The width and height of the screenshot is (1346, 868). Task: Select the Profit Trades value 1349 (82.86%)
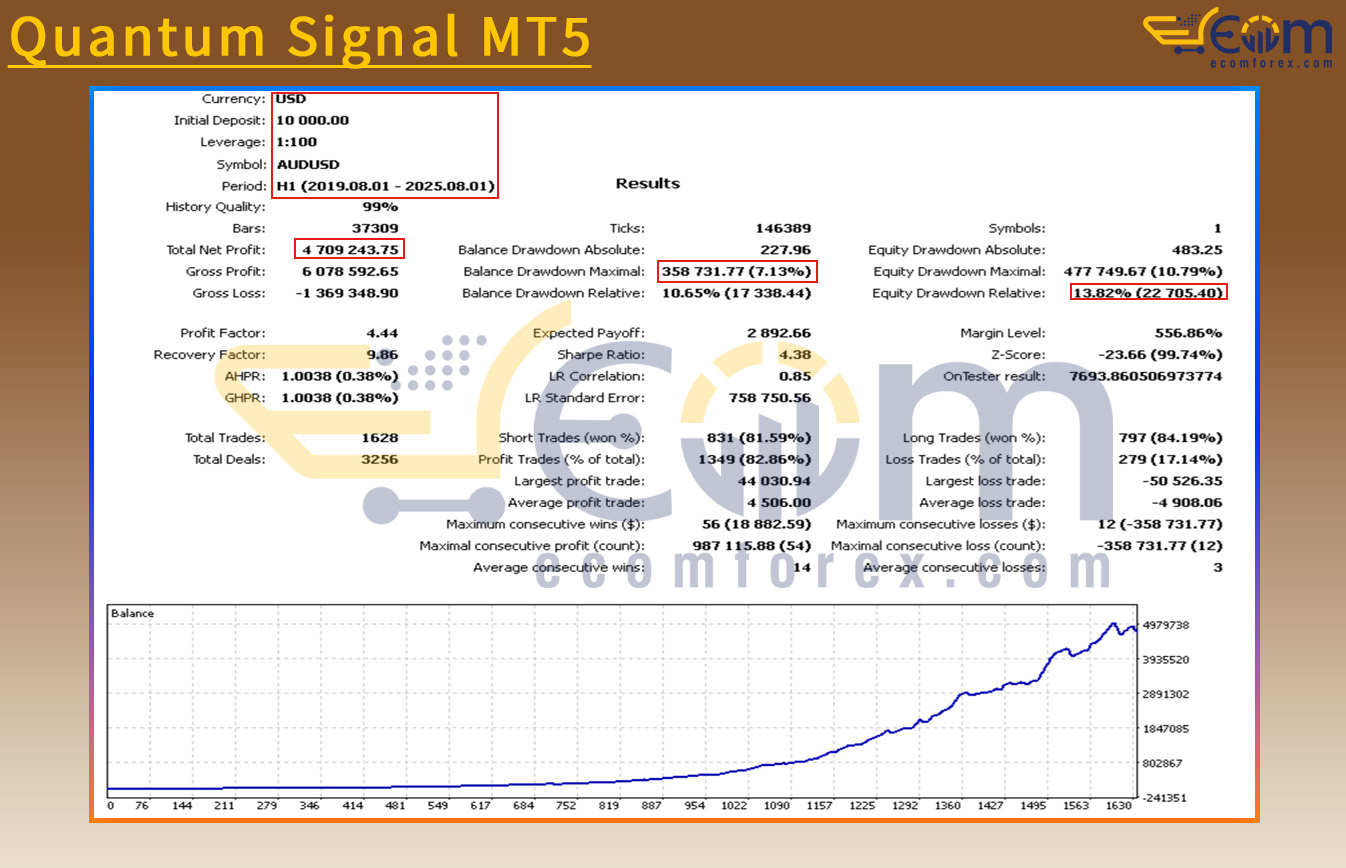tap(755, 460)
